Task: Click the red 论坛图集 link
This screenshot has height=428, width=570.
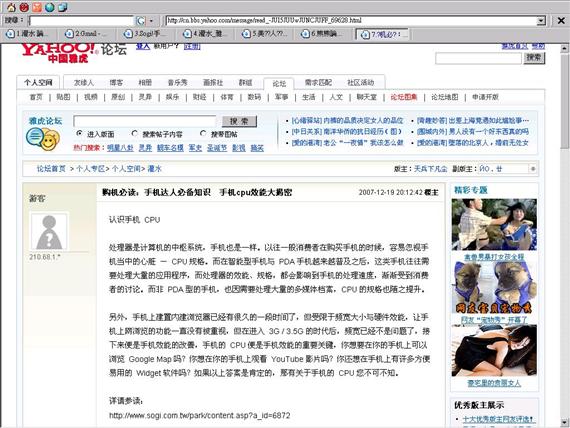Action: 404,97
